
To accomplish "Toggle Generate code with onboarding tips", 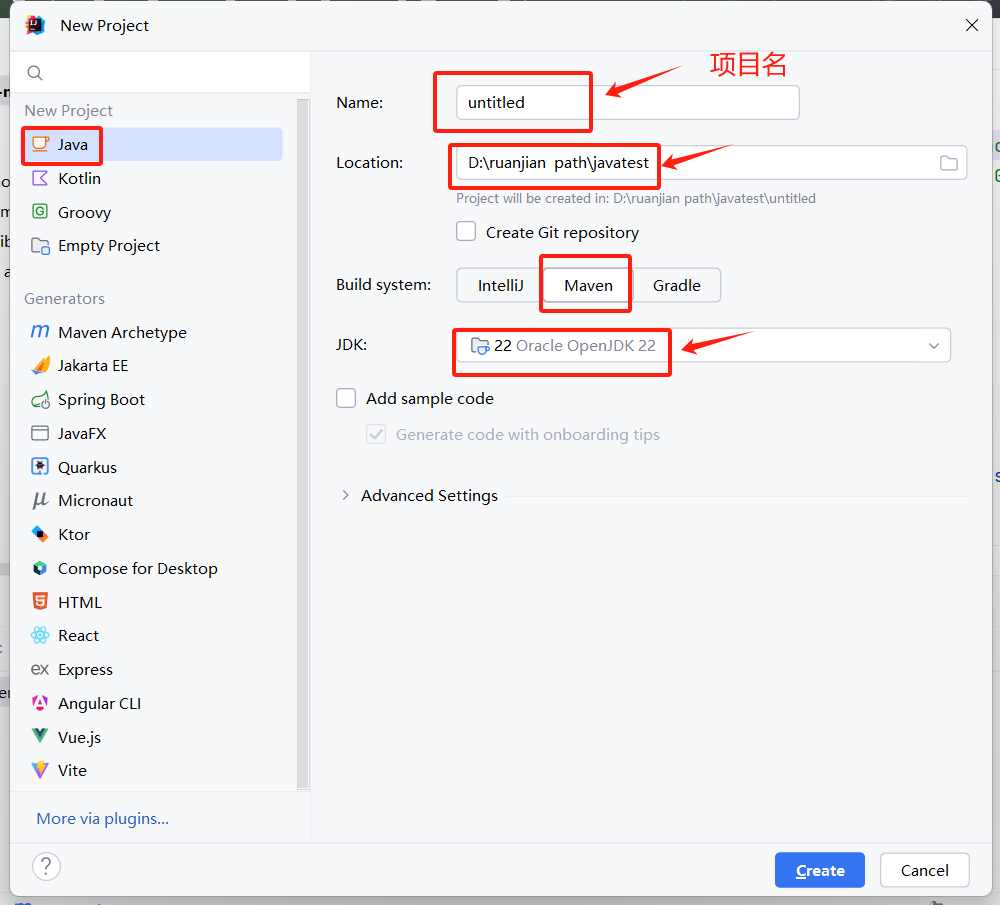I will click(x=376, y=434).
